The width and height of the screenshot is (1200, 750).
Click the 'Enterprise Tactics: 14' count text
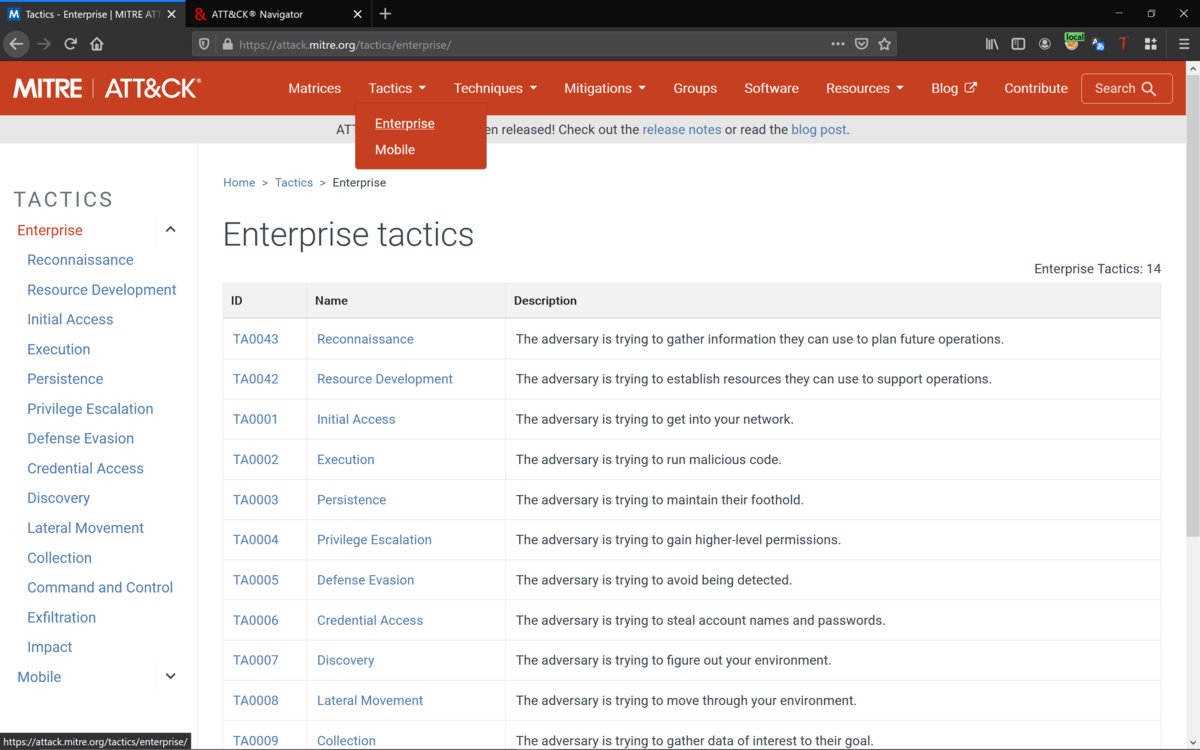1097,269
